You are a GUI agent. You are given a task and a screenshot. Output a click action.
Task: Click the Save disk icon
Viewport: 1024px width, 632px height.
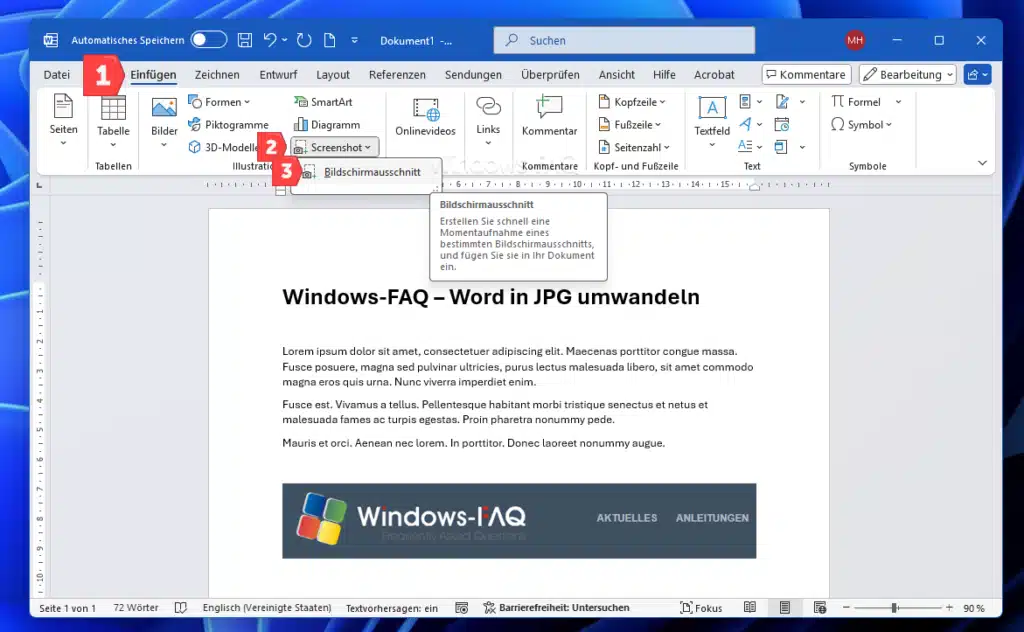click(x=245, y=40)
